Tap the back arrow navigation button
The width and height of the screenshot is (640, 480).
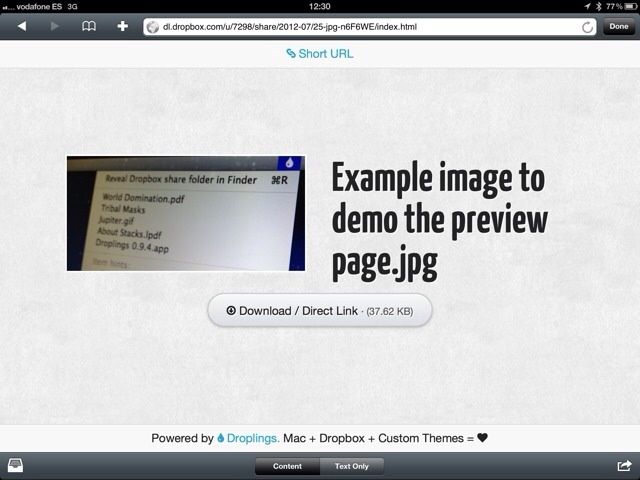22,27
